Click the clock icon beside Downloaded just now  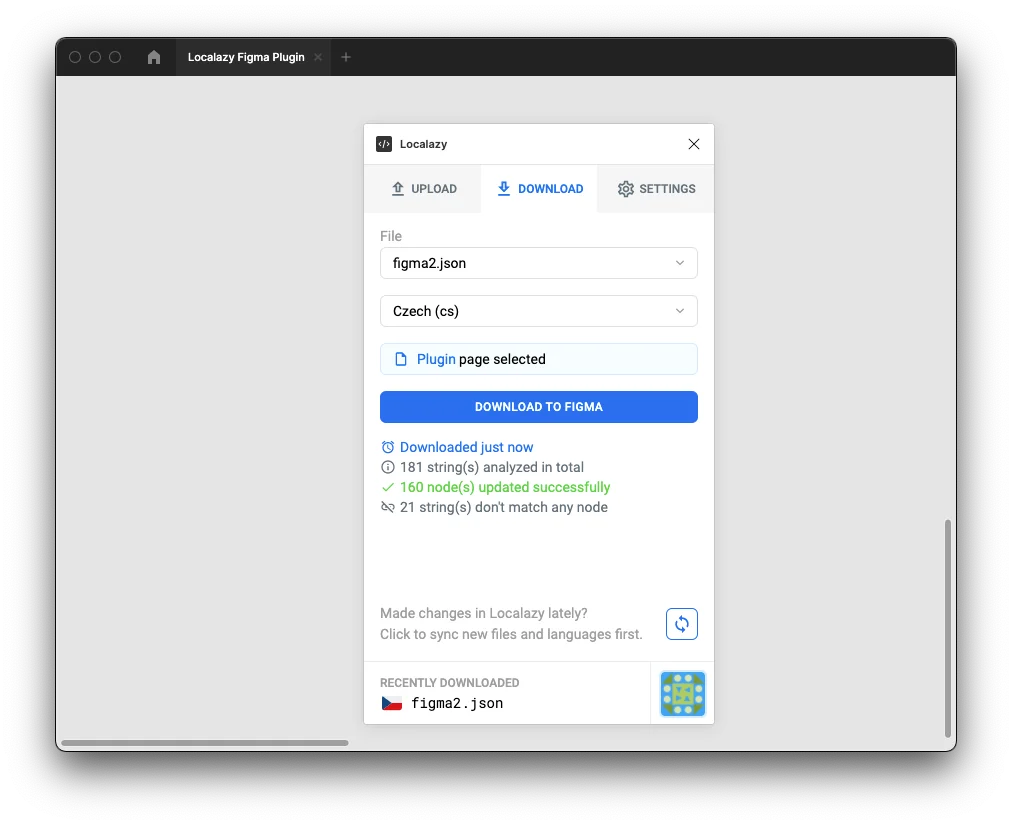click(x=387, y=447)
